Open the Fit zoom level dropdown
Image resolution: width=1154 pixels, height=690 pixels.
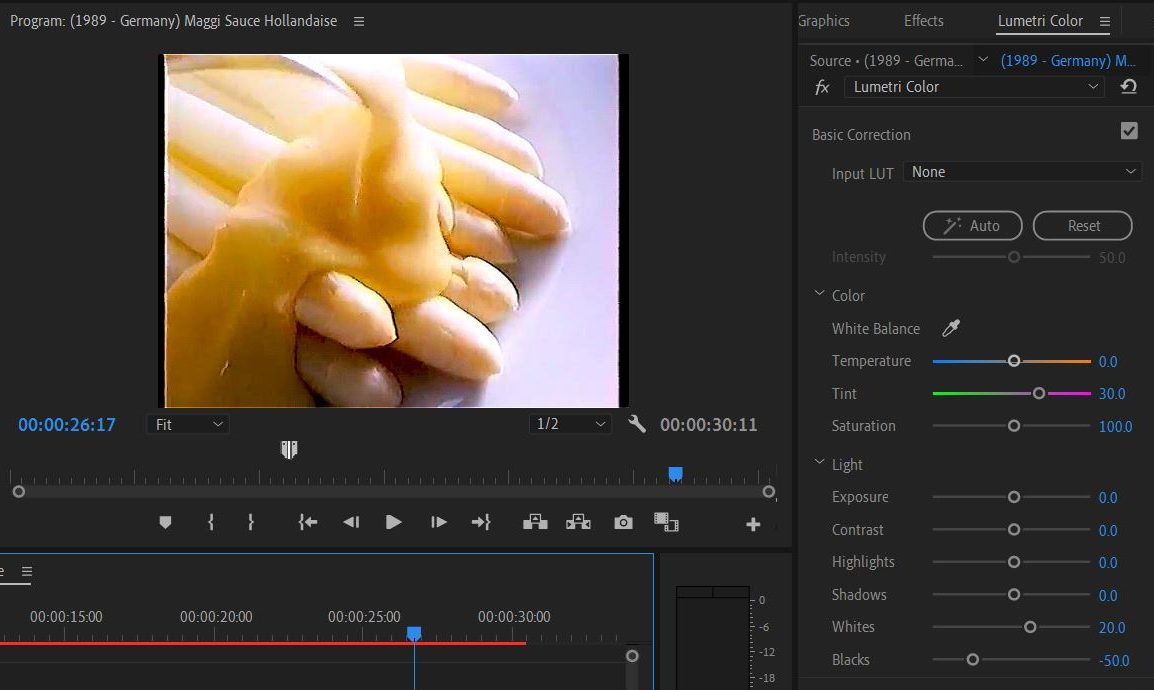coord(188,424)
